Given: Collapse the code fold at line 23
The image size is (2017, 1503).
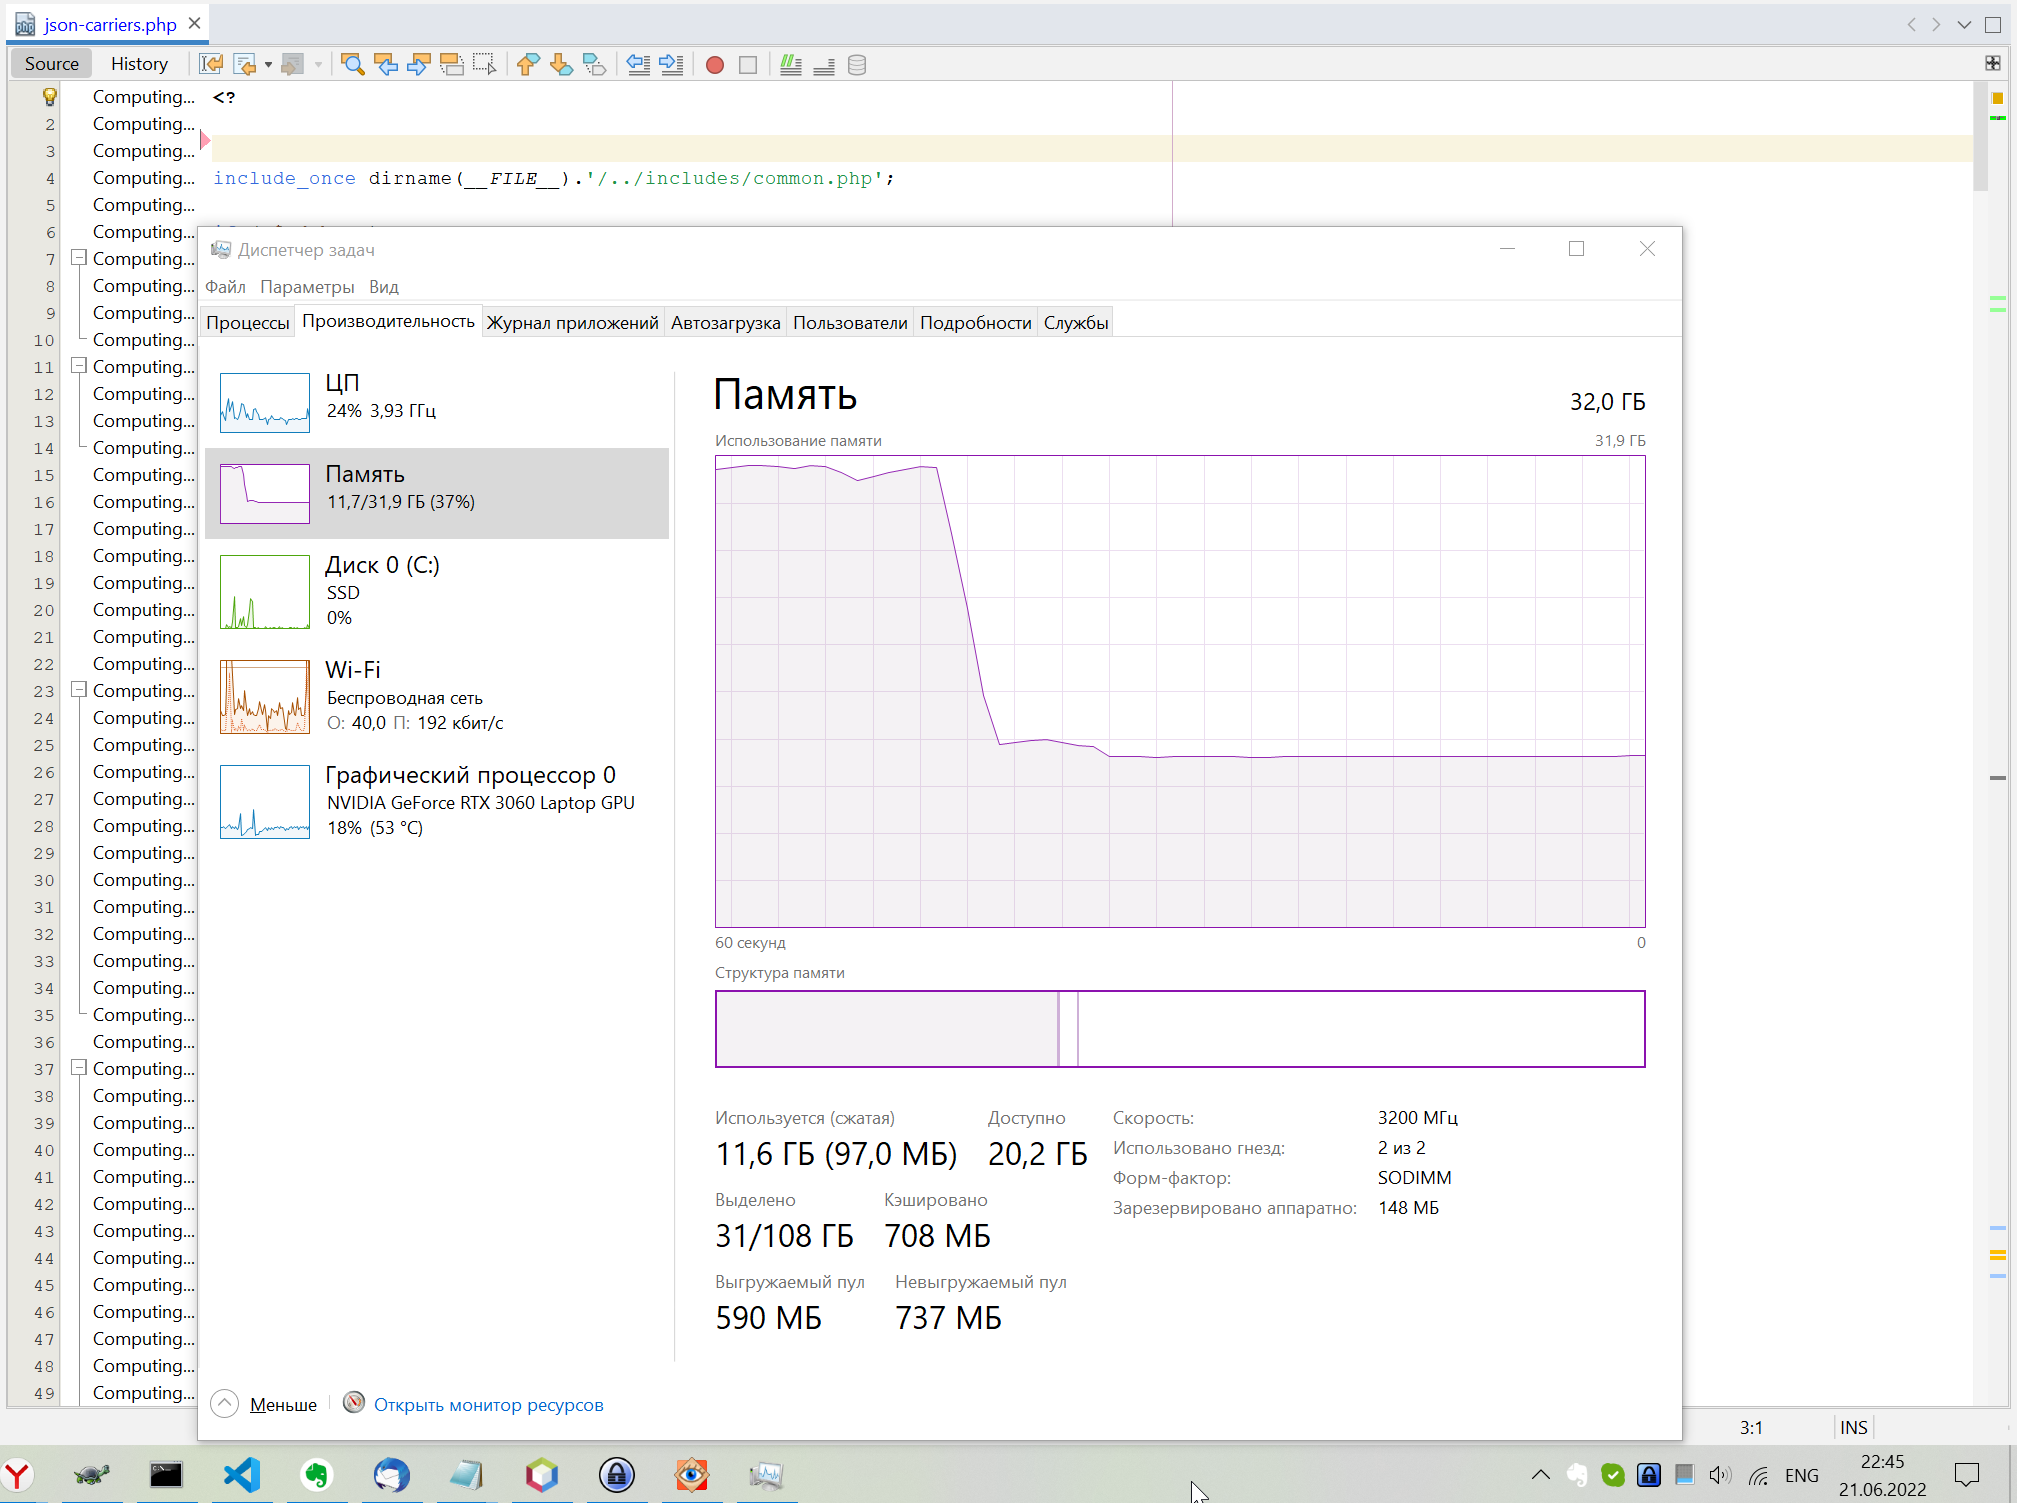Looking at the screenshot, I should [x=78, y=690].
